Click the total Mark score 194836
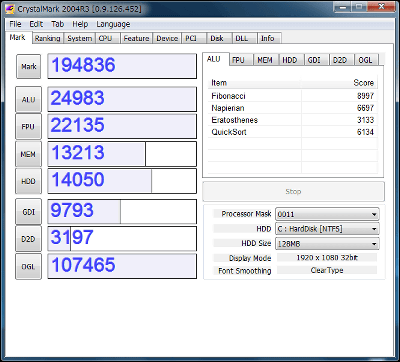The image size is (400, 362). coord(122,66)
